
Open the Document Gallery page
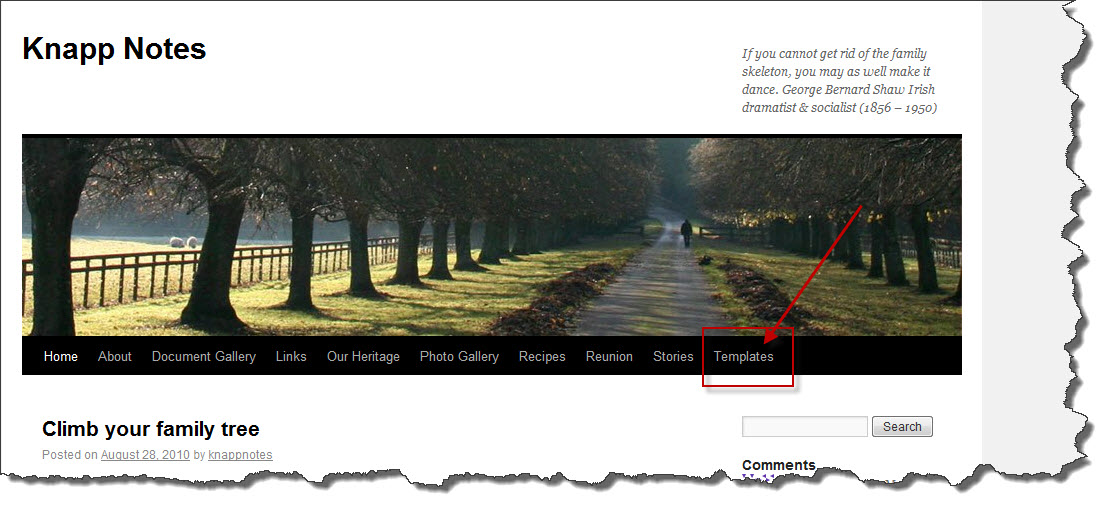203,356
